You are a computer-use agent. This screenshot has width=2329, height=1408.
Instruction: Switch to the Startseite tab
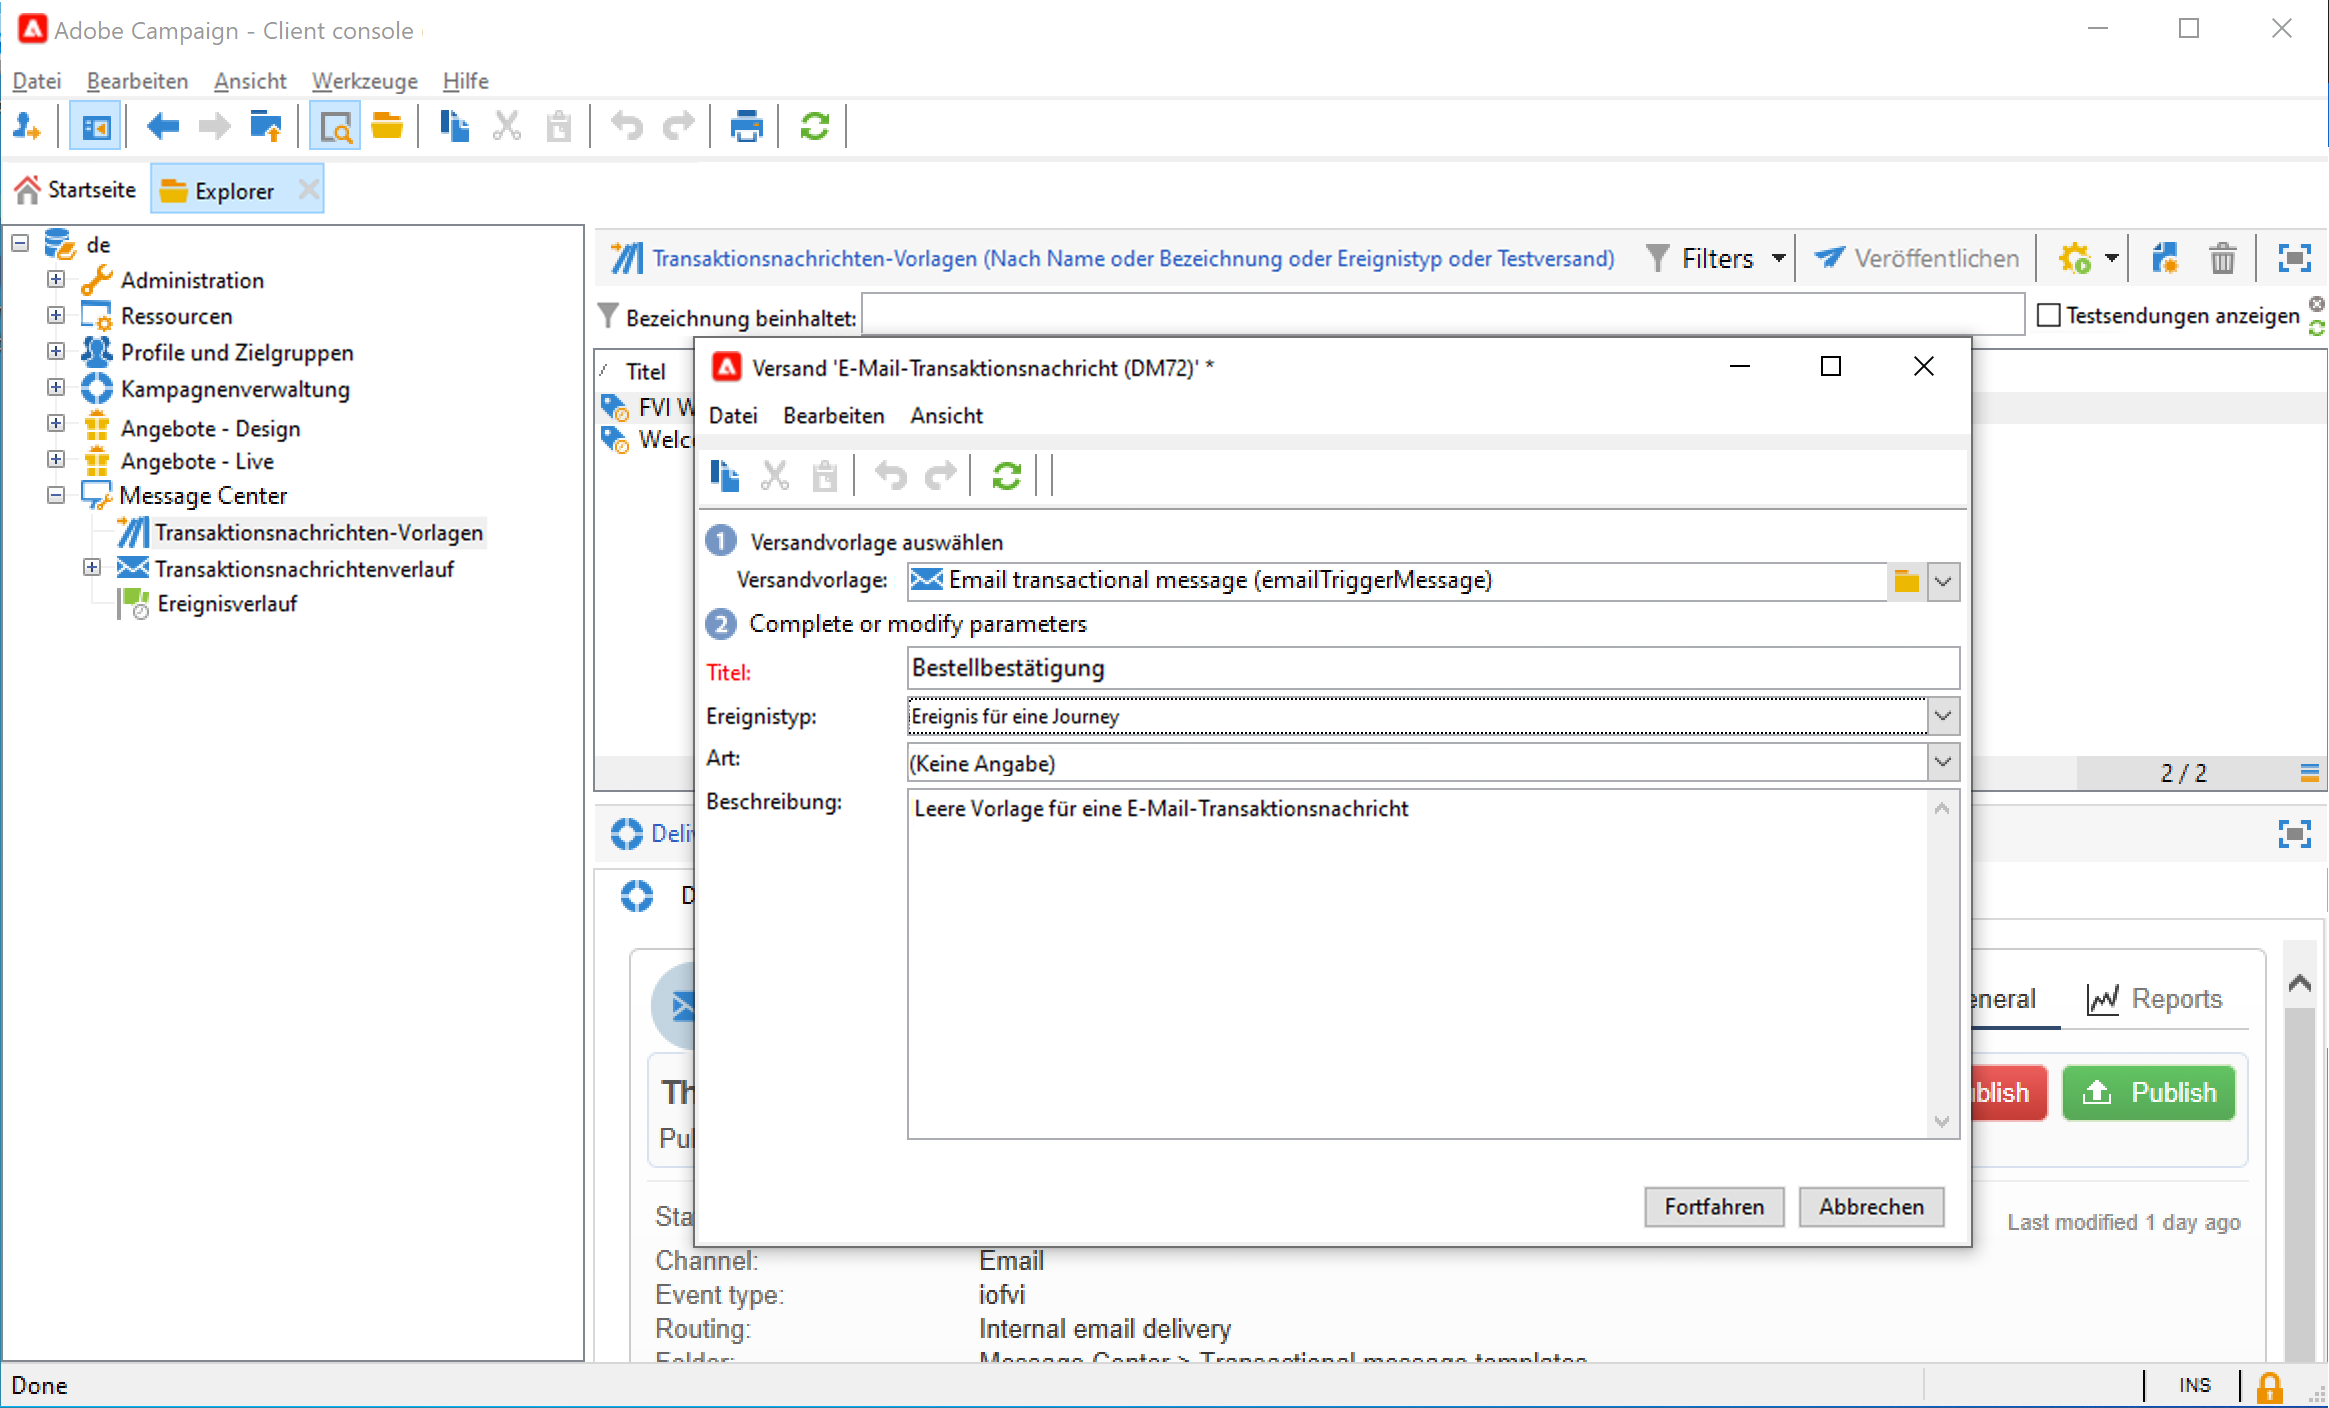[77, 190]
